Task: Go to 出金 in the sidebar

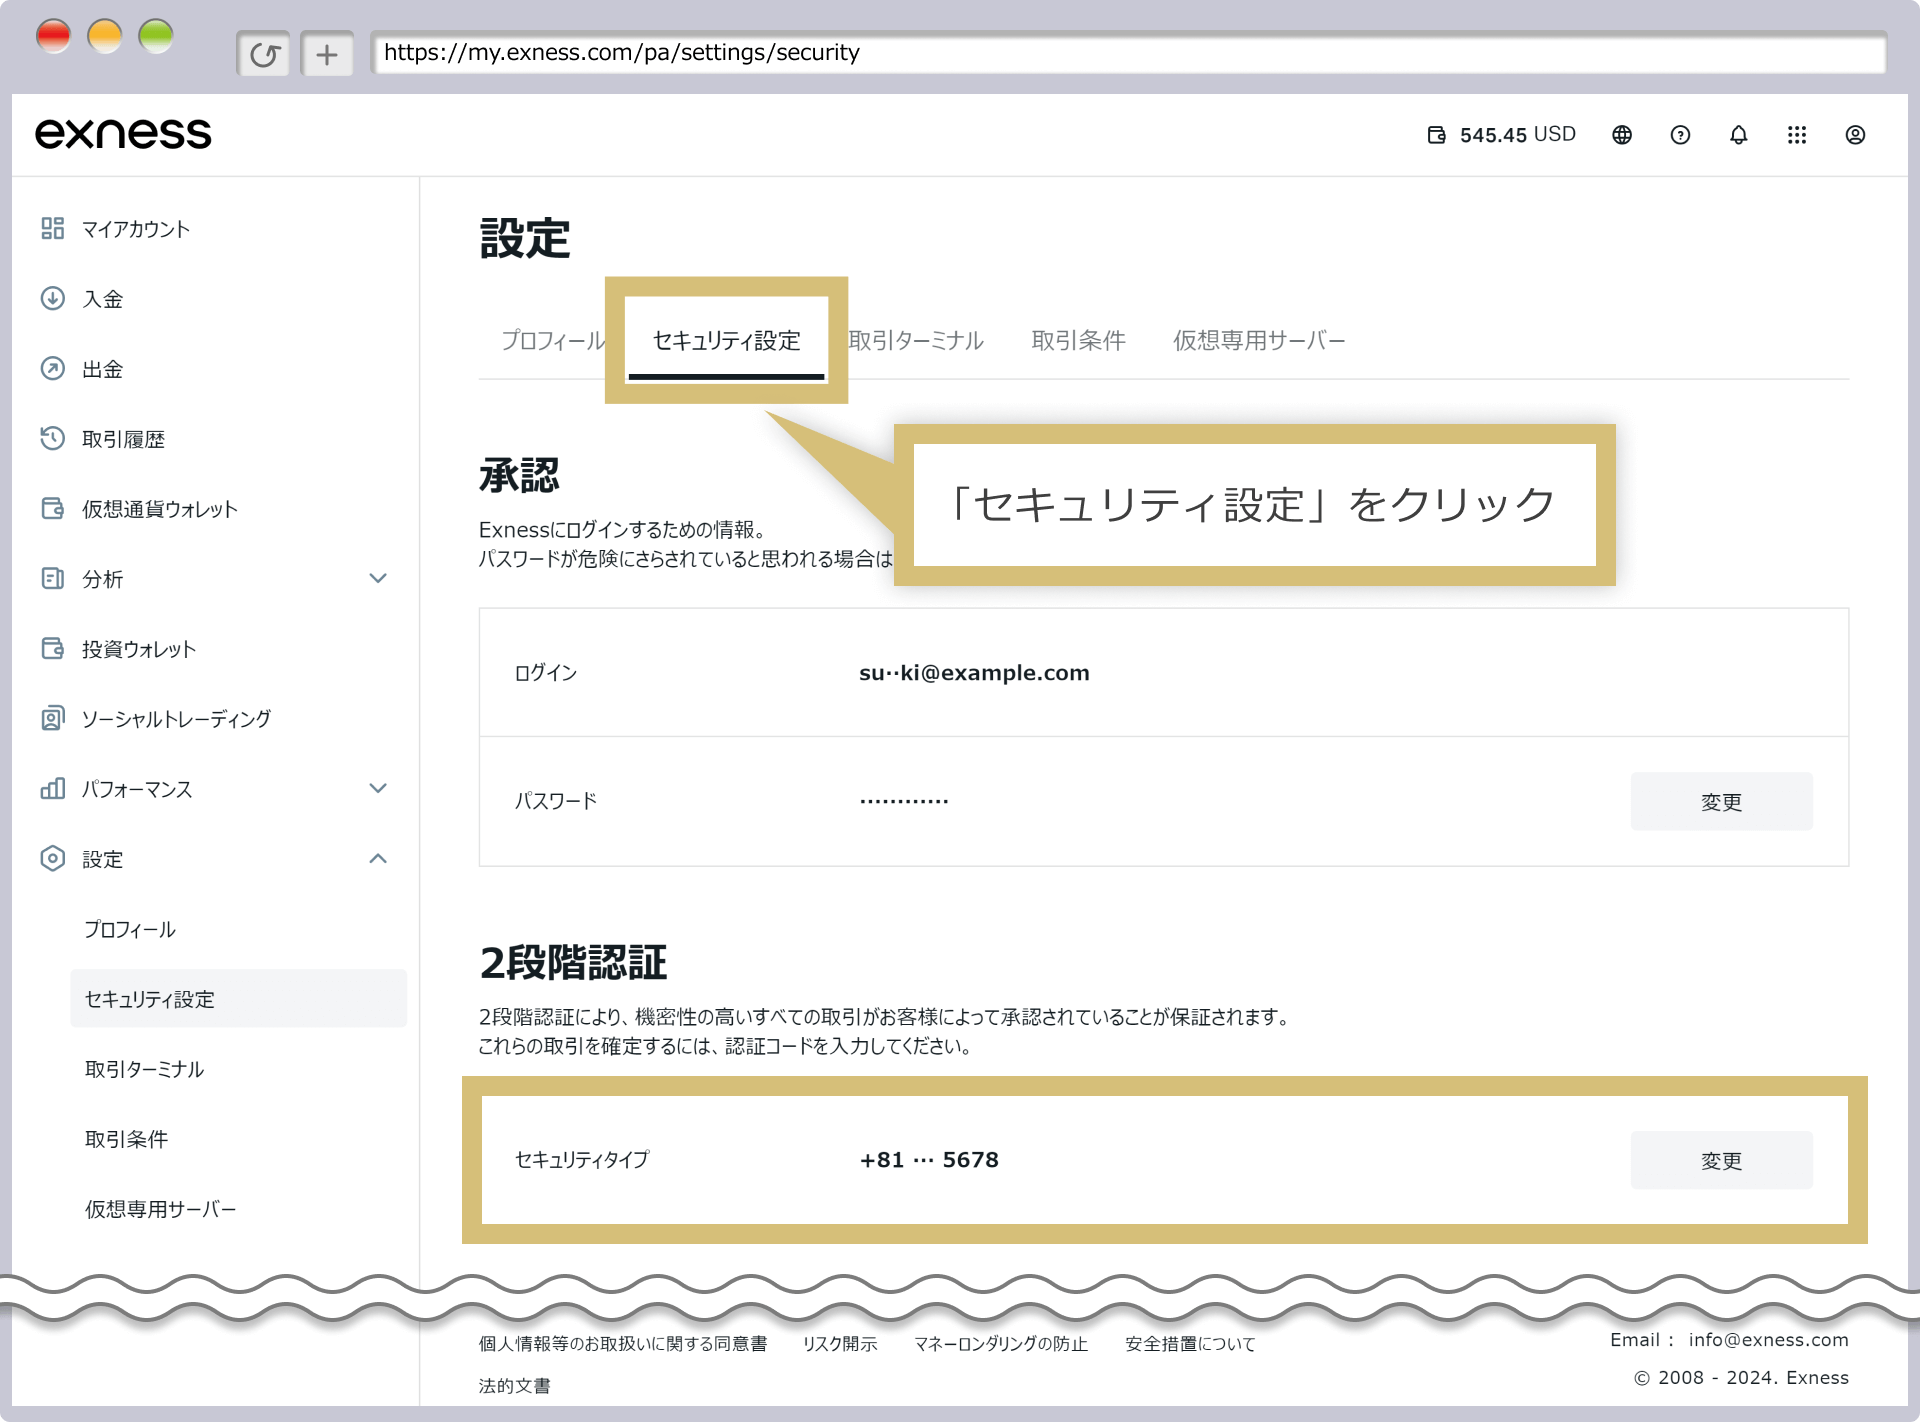Action: click(x=103, y=369)
